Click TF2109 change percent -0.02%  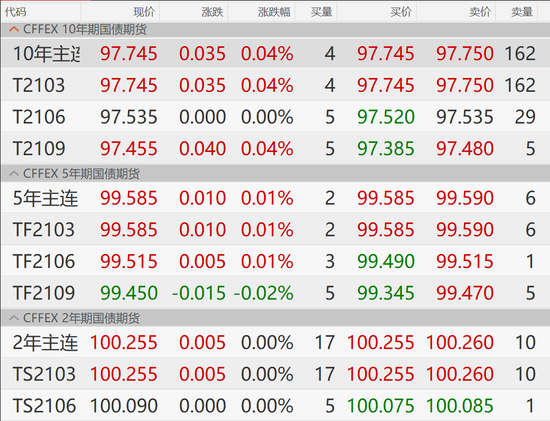point(263,293)
